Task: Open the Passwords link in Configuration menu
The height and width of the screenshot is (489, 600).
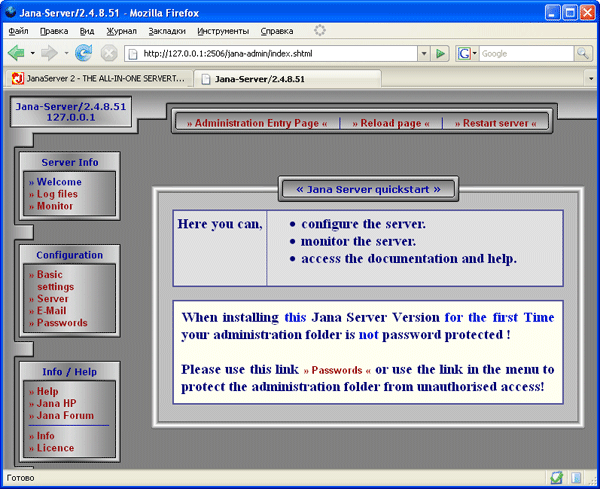Action: (x=58, y=323)
